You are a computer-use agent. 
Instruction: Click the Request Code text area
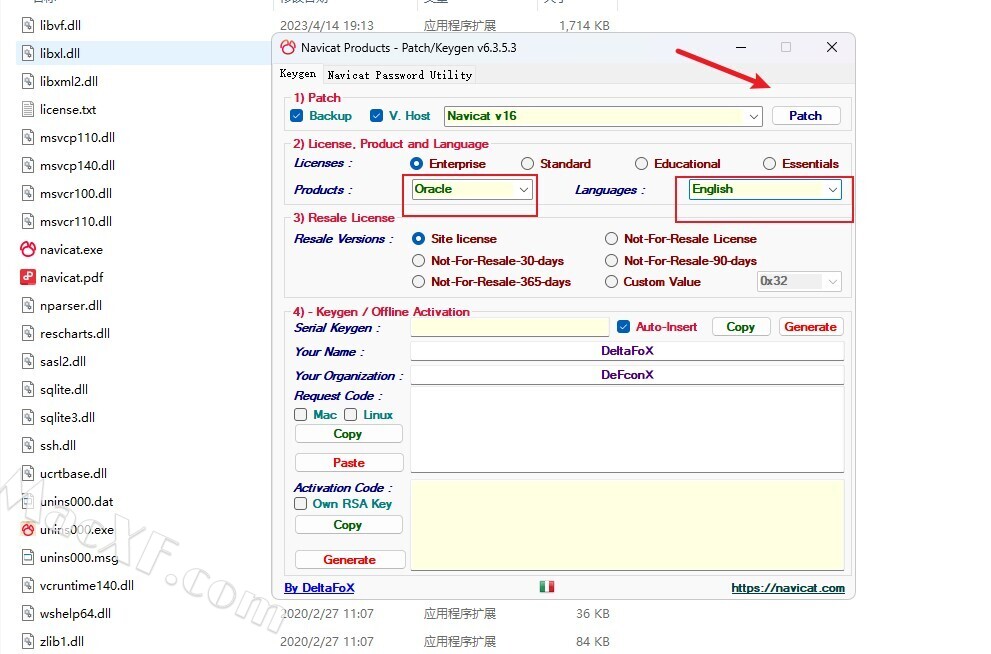point(627,430)
